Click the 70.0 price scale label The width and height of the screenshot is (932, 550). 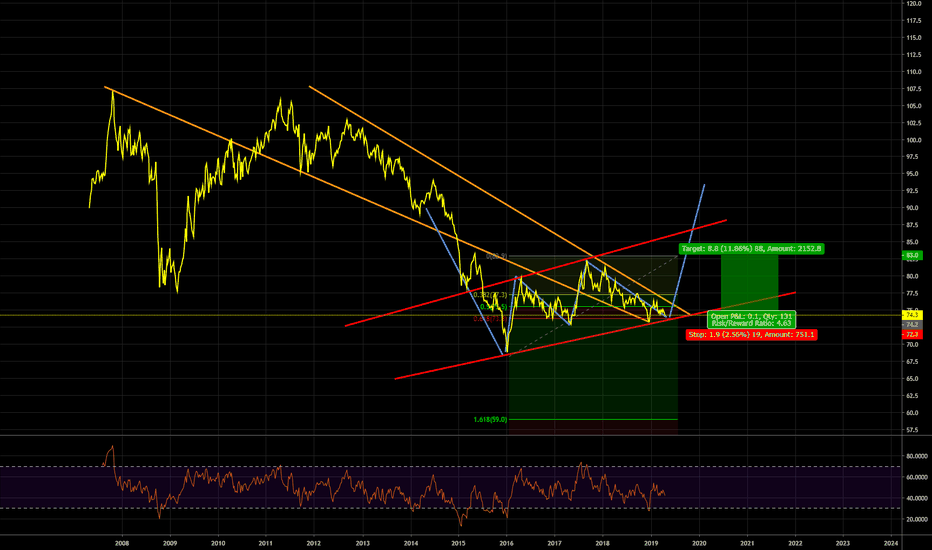pos(914,345)
